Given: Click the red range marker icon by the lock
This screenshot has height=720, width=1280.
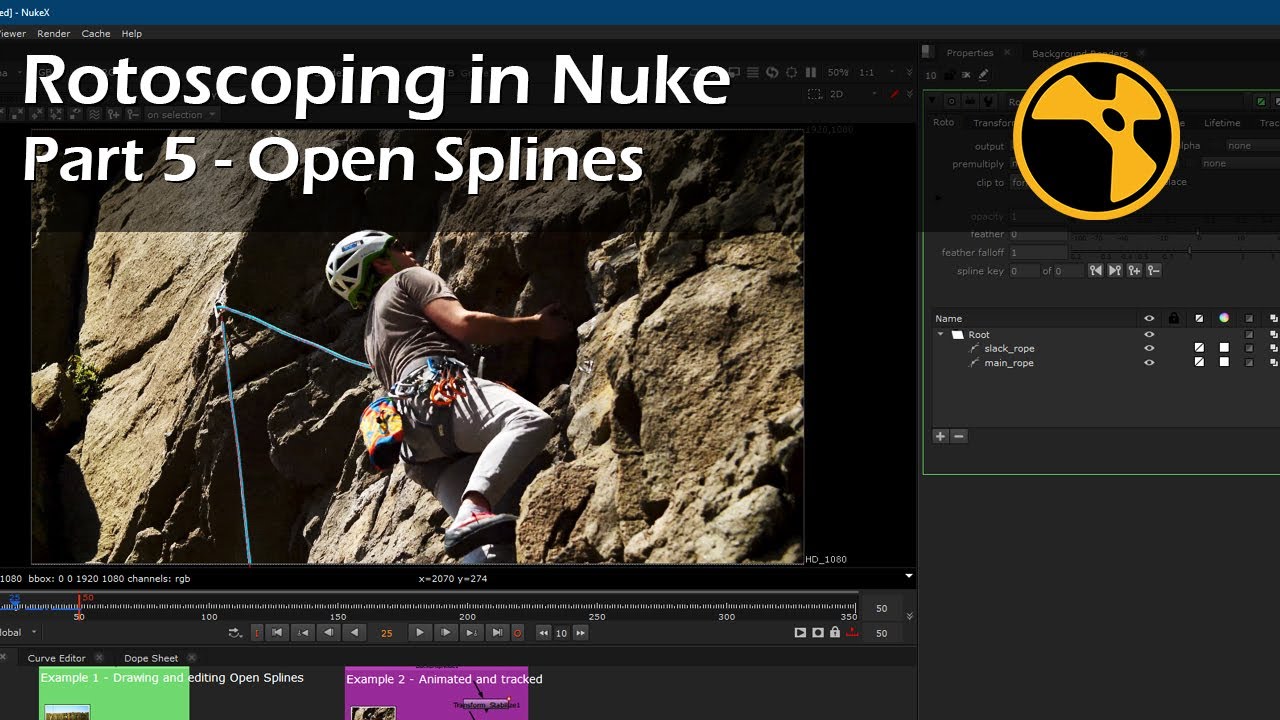Looking at the screenshot, I should 852,633.
